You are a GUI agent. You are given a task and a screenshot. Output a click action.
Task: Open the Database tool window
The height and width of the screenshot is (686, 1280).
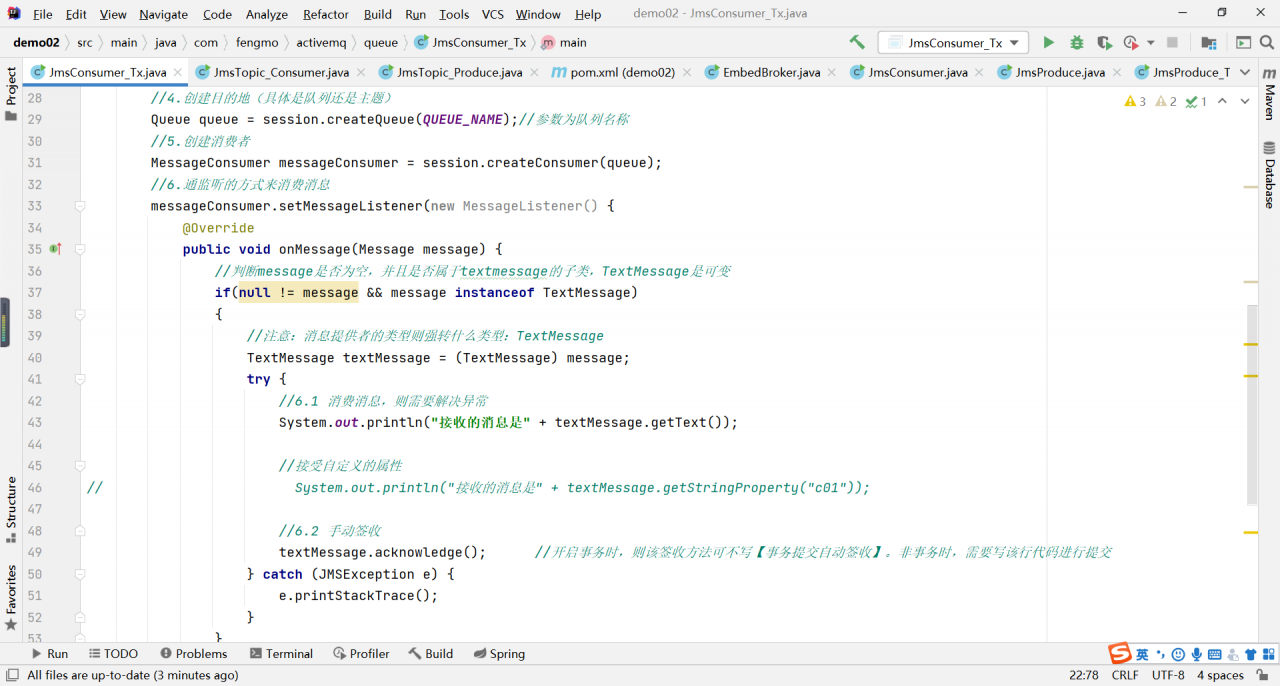coord(1269,175)
